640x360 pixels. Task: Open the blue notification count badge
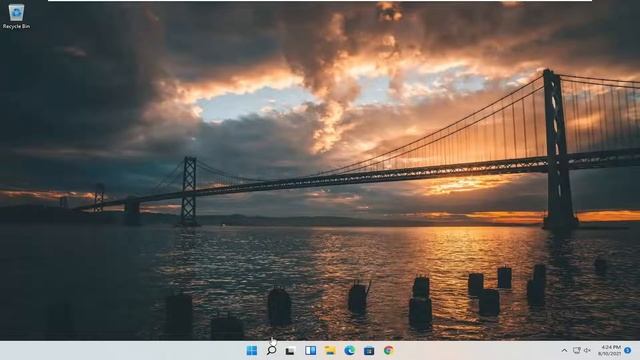click(x=628, y=350)
